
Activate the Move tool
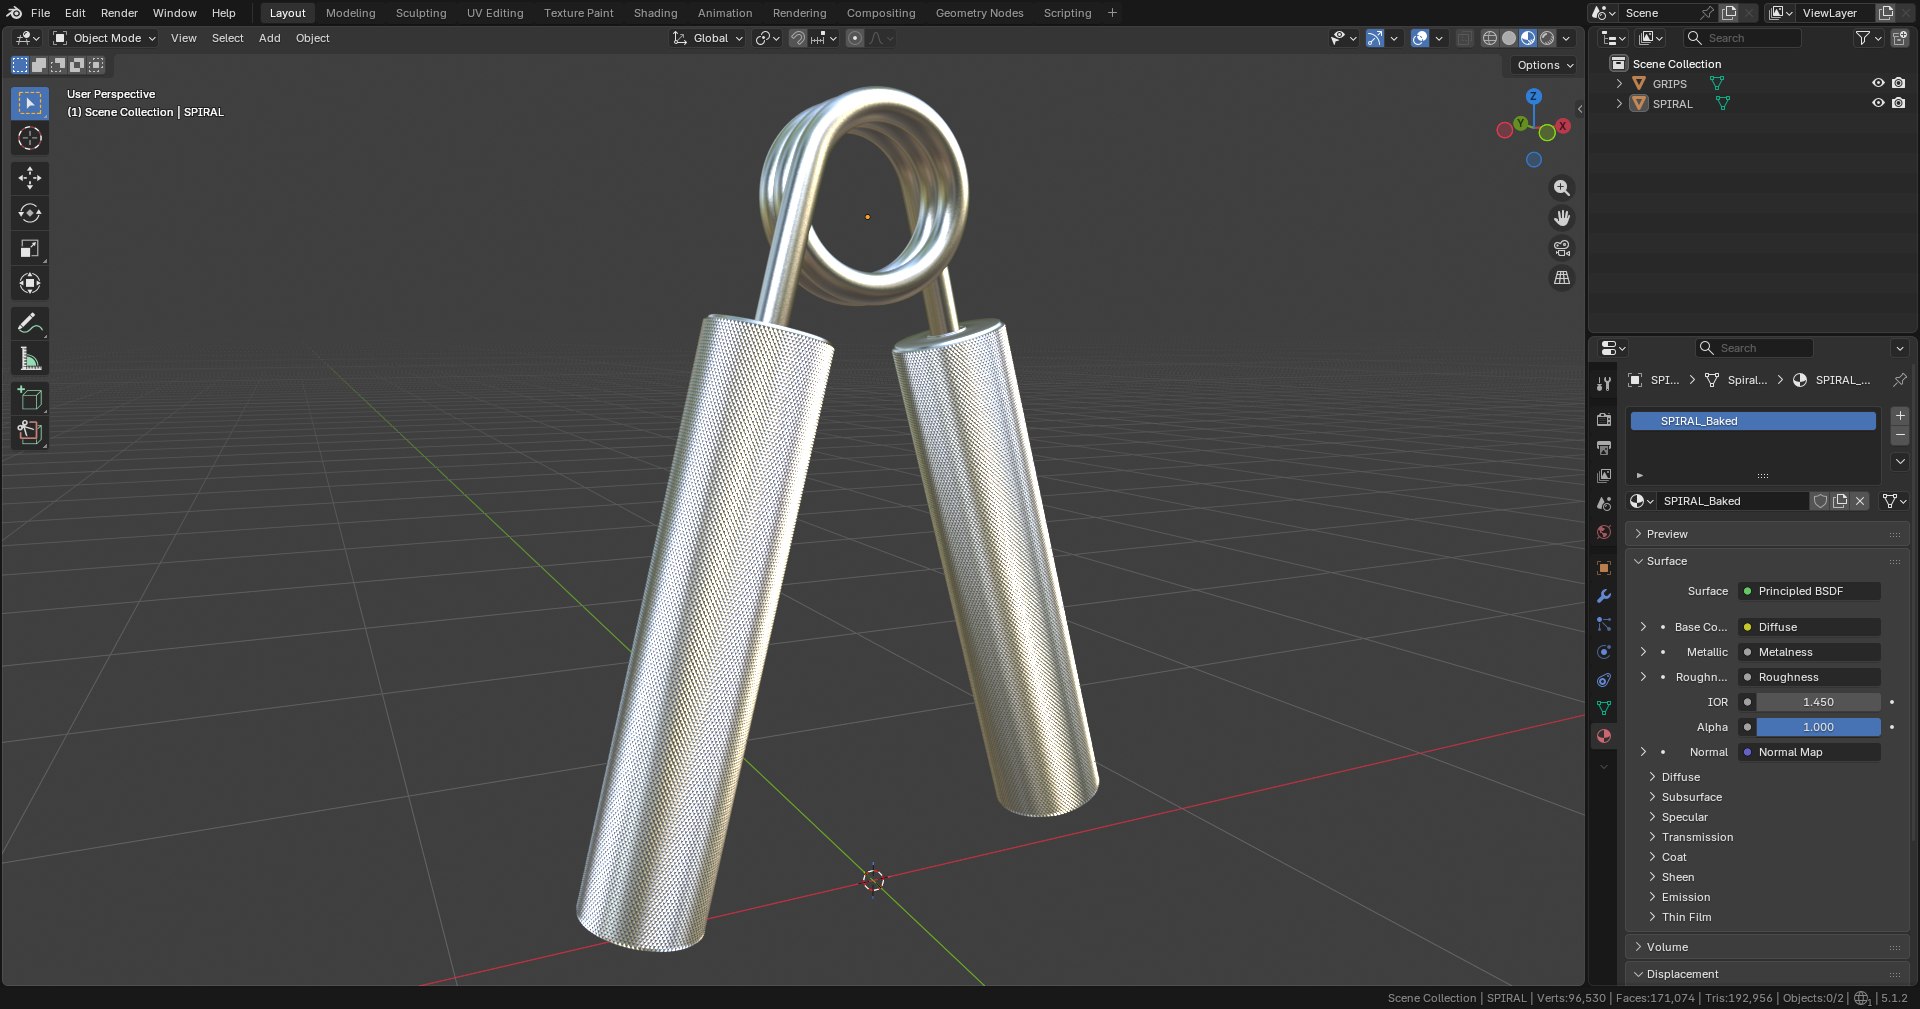30,178
